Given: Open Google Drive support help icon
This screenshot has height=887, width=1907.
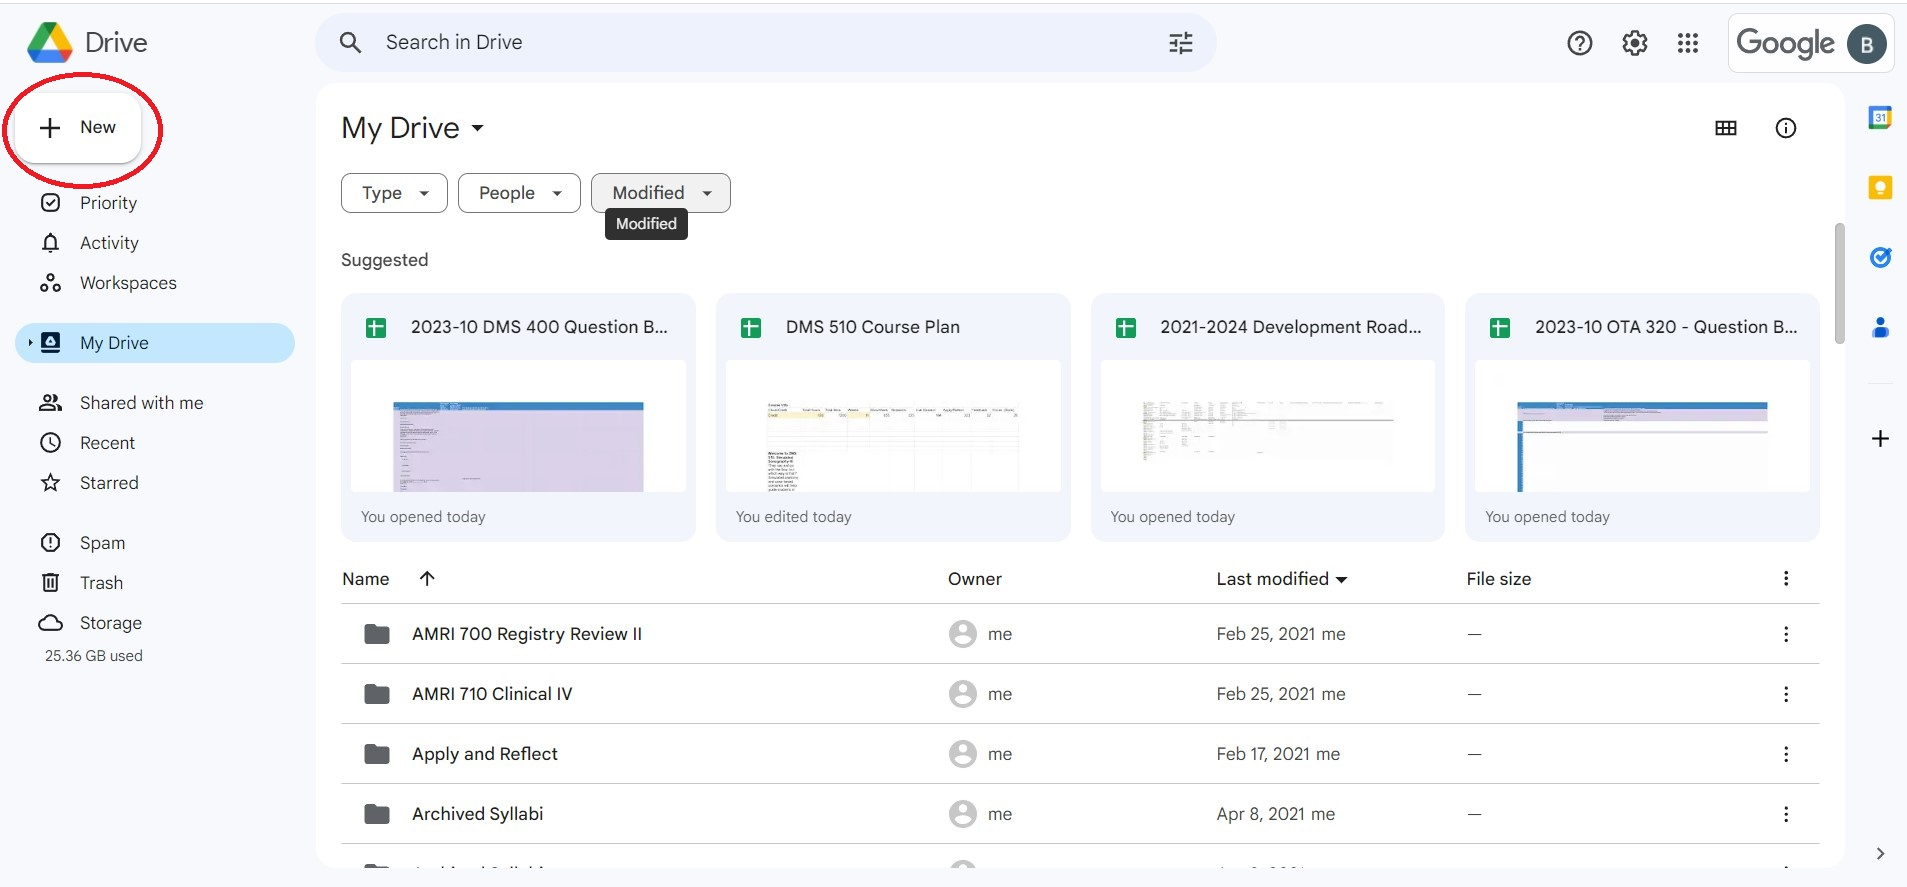Looking at the screenshot, I should tap(1579, 43).
